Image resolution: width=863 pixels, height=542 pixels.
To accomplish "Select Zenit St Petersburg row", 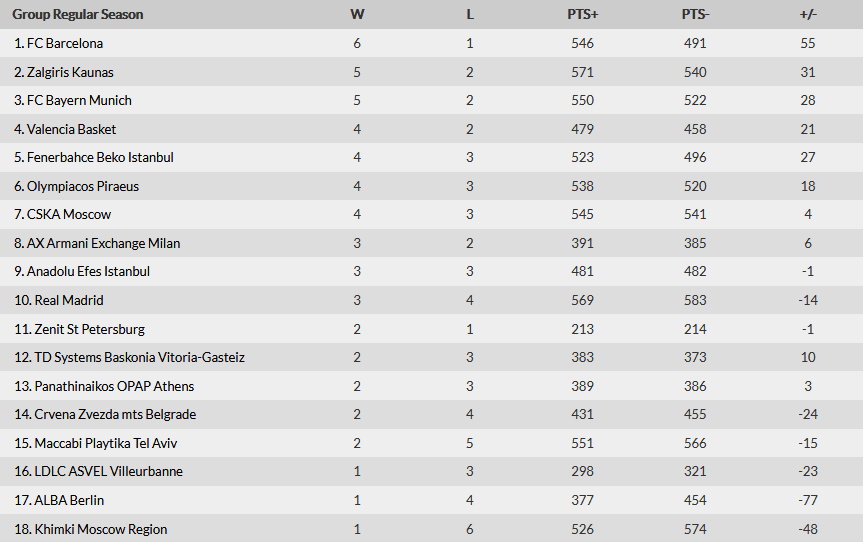I will tap(90, 329).
